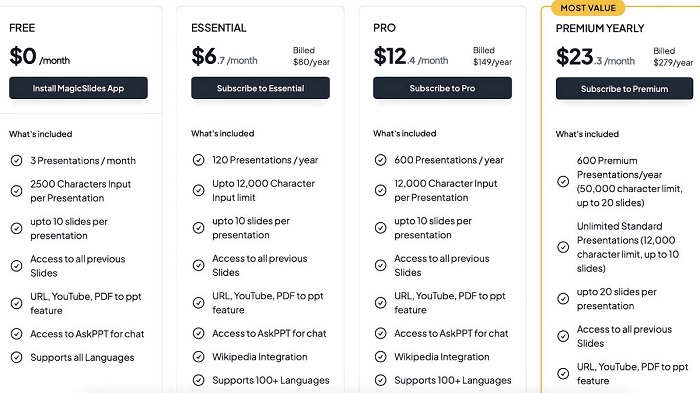Click checkmark beside Pro's Access to AskPPT
This screenshot has width=700, height=393.
(x=380, y=333)
